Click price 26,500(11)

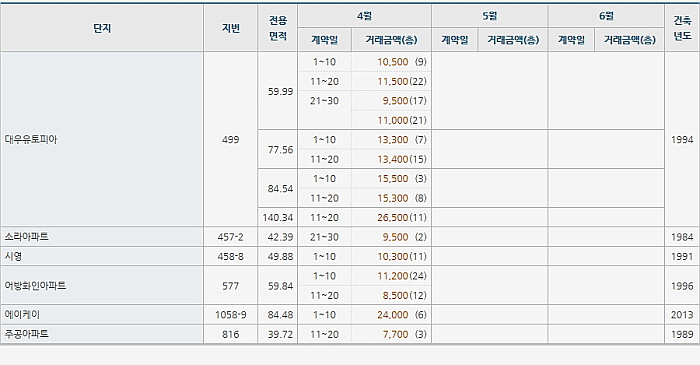tap(402, 218)
